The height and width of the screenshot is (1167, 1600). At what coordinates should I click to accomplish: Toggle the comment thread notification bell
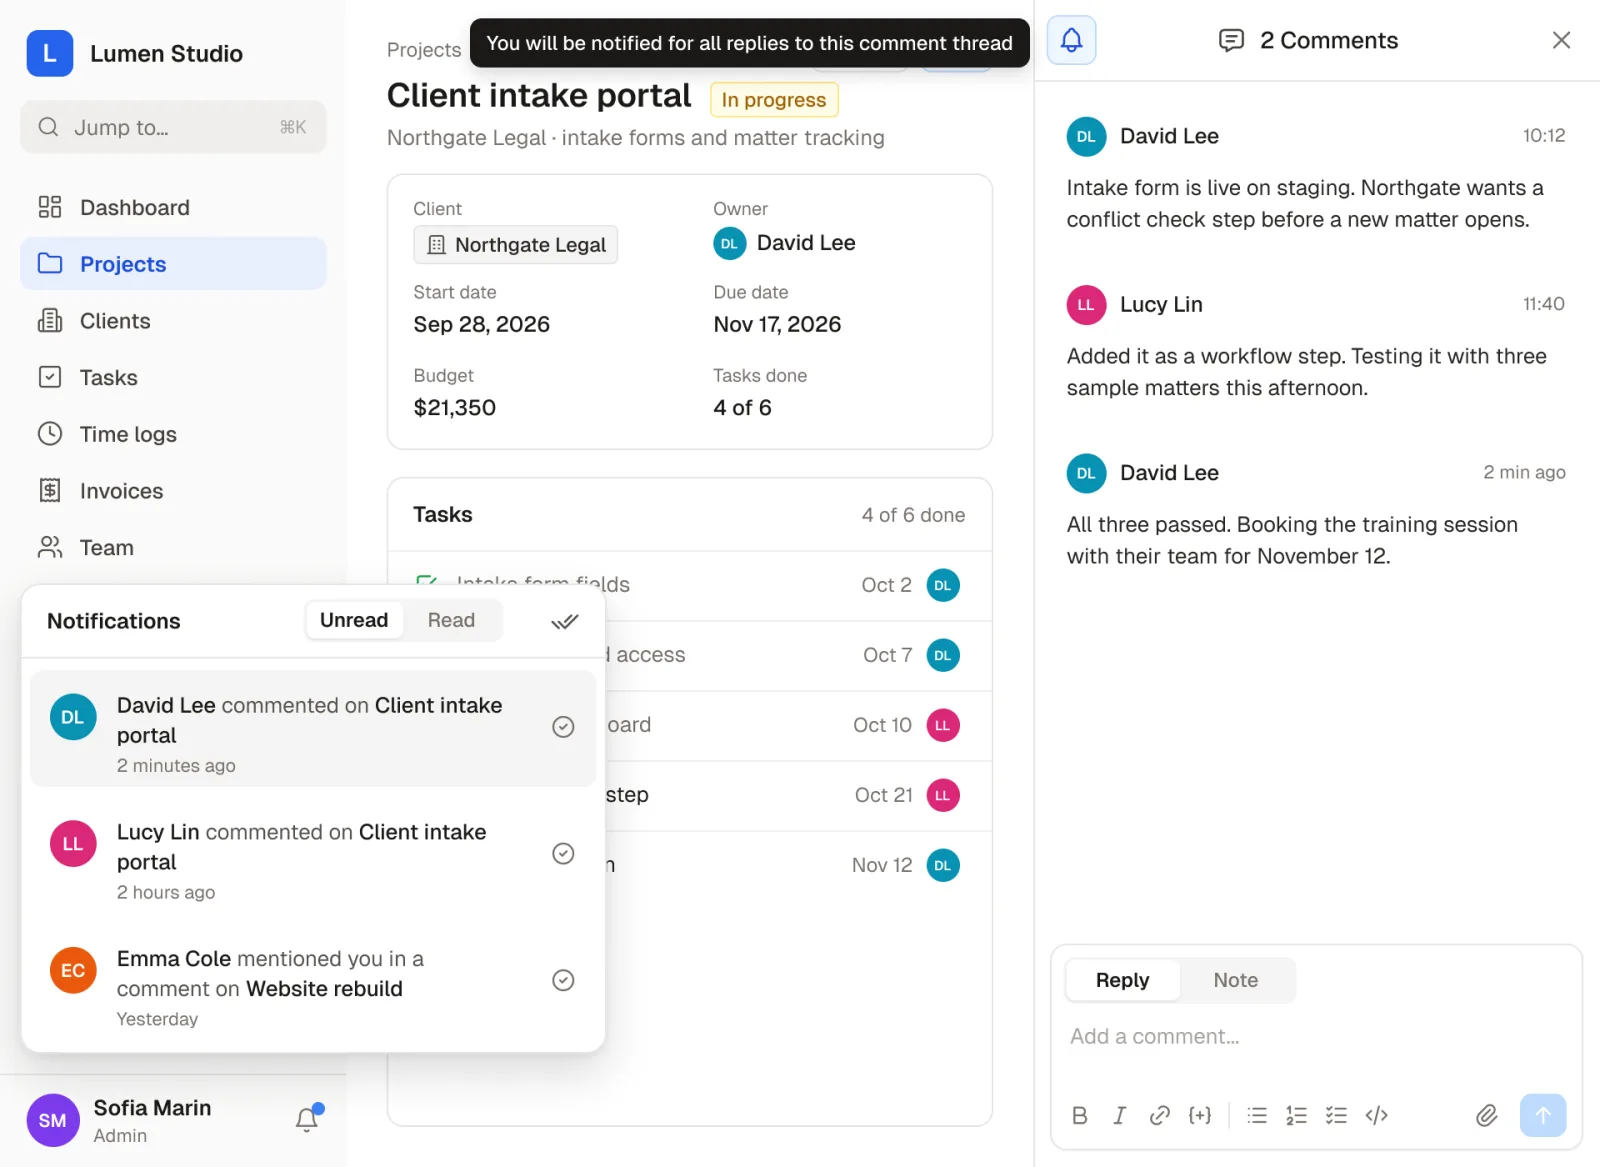coord(1071,40)
